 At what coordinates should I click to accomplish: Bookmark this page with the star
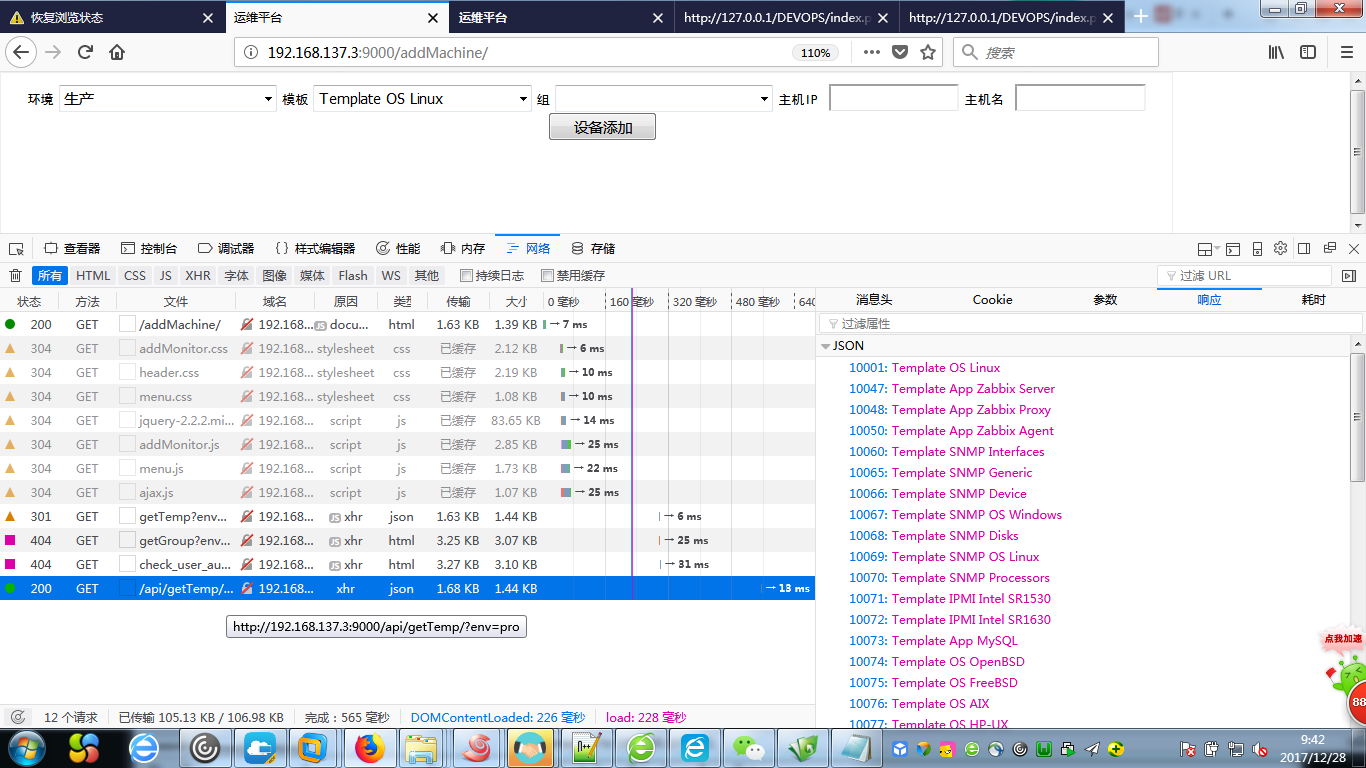click(x=928, y=52)
